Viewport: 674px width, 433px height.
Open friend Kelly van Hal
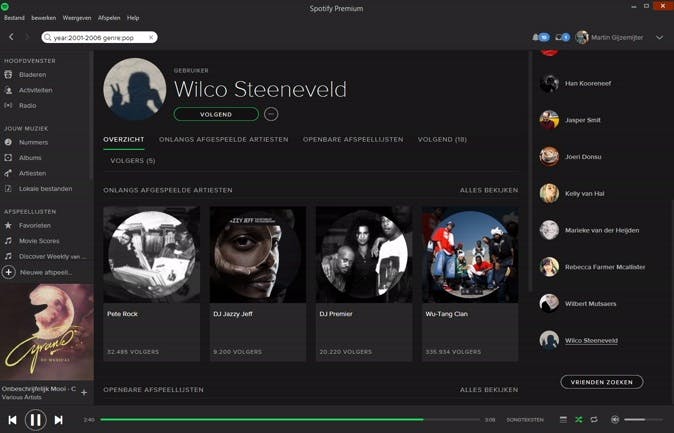pyautogui.click(x=572, y=193)
